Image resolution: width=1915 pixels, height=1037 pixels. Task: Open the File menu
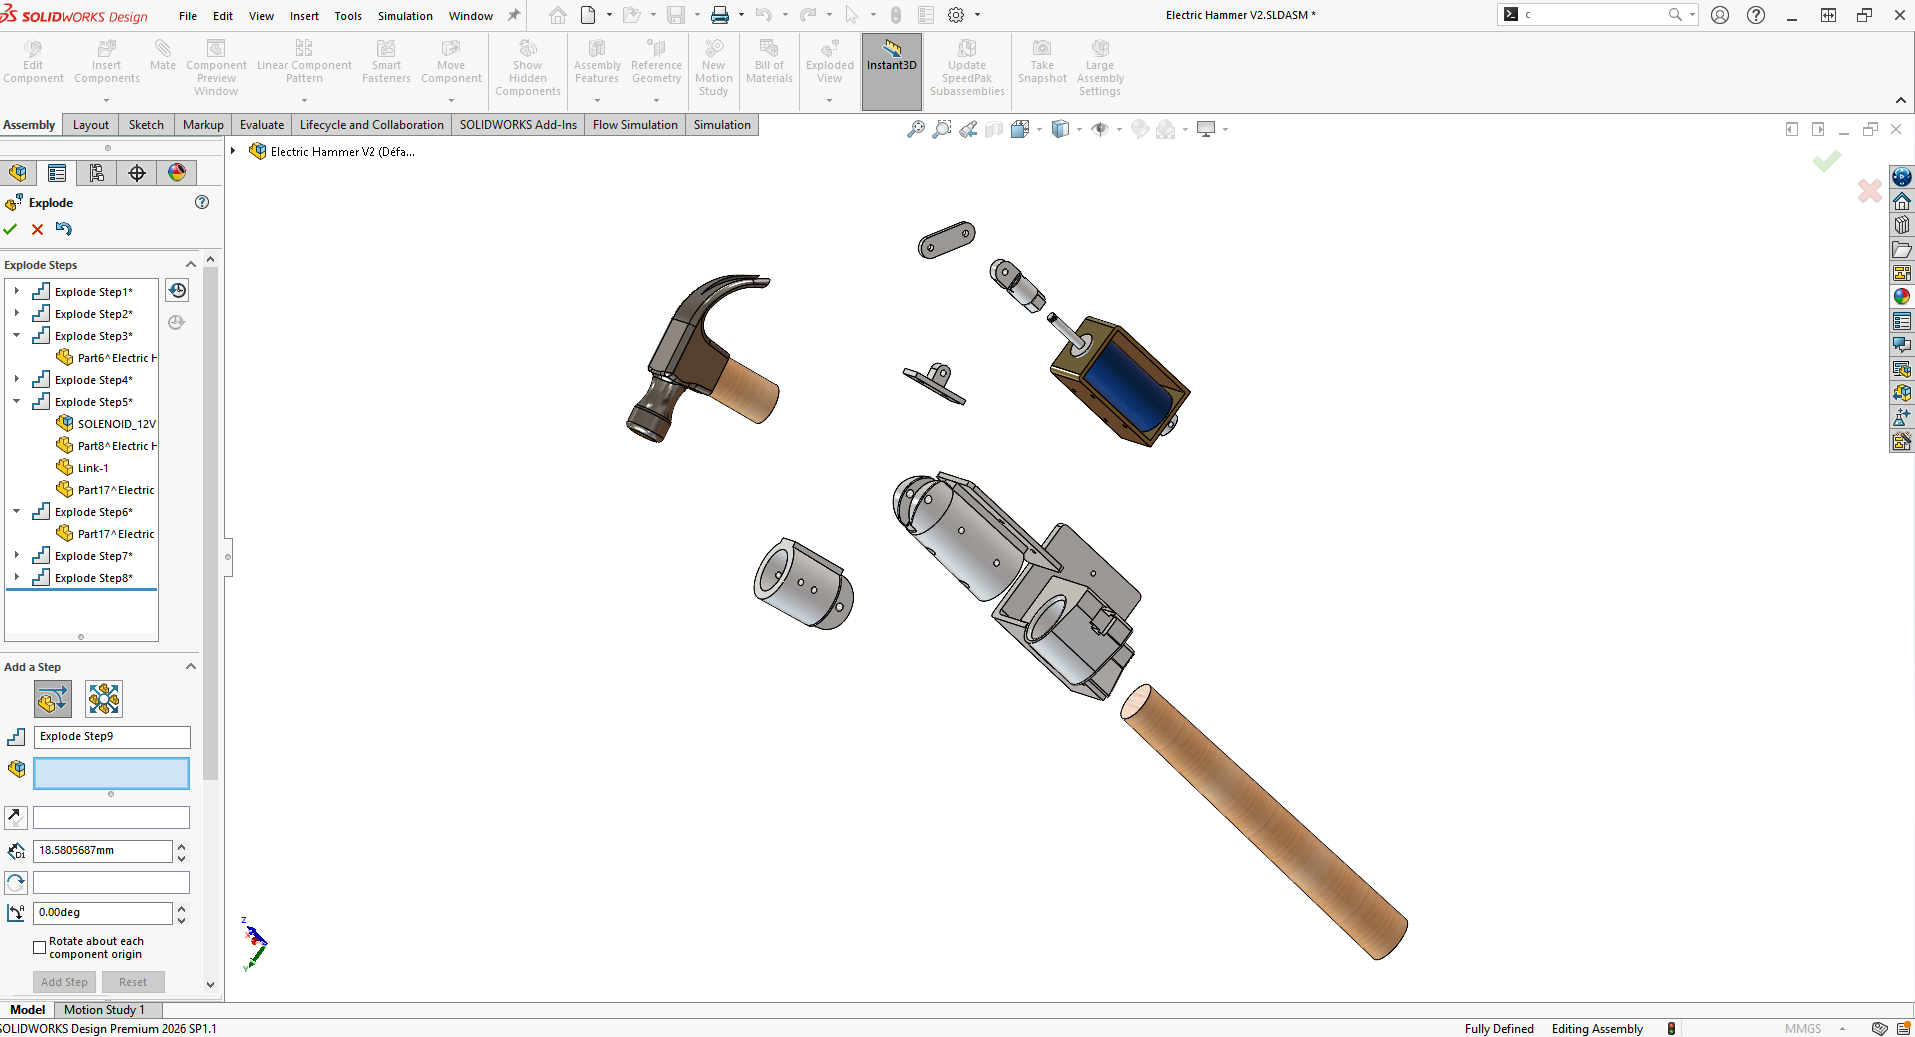[x=188, y=16]
